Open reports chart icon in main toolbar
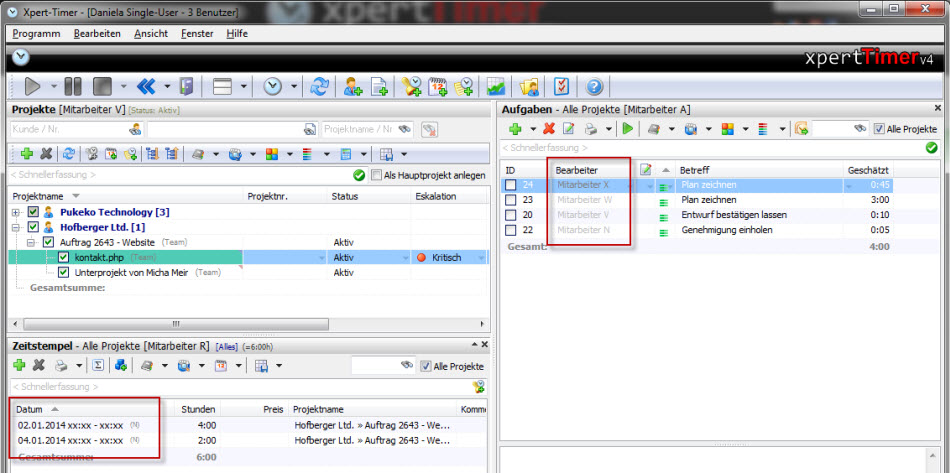Screen dimensions: 950x473 coord(497,87)
